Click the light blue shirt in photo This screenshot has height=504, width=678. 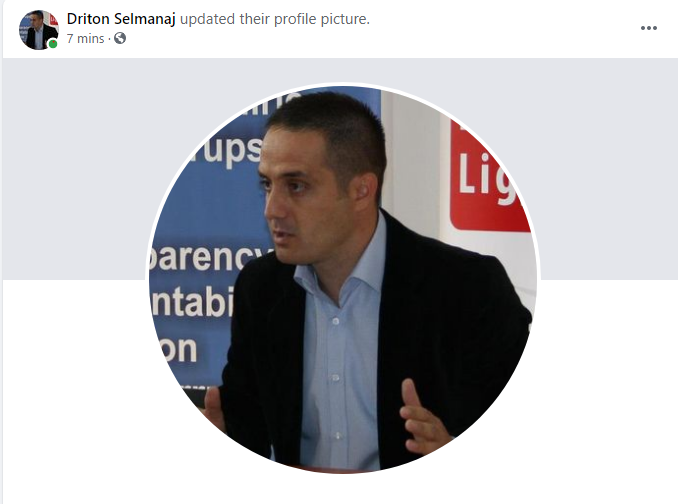click(x=339, y=346)
